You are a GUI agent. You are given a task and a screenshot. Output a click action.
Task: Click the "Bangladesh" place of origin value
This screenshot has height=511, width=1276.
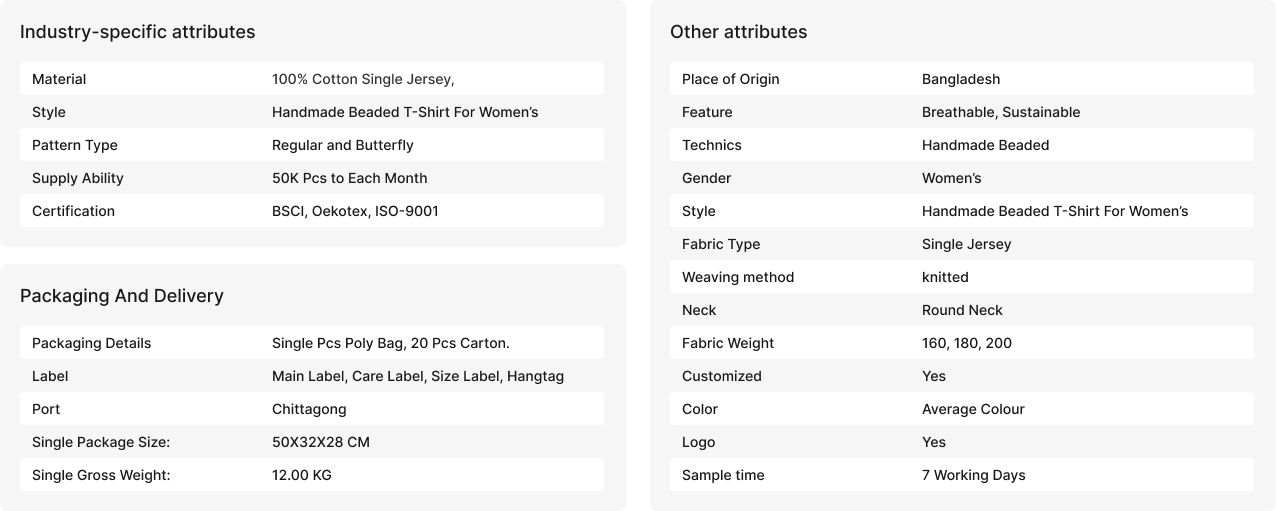960,79
